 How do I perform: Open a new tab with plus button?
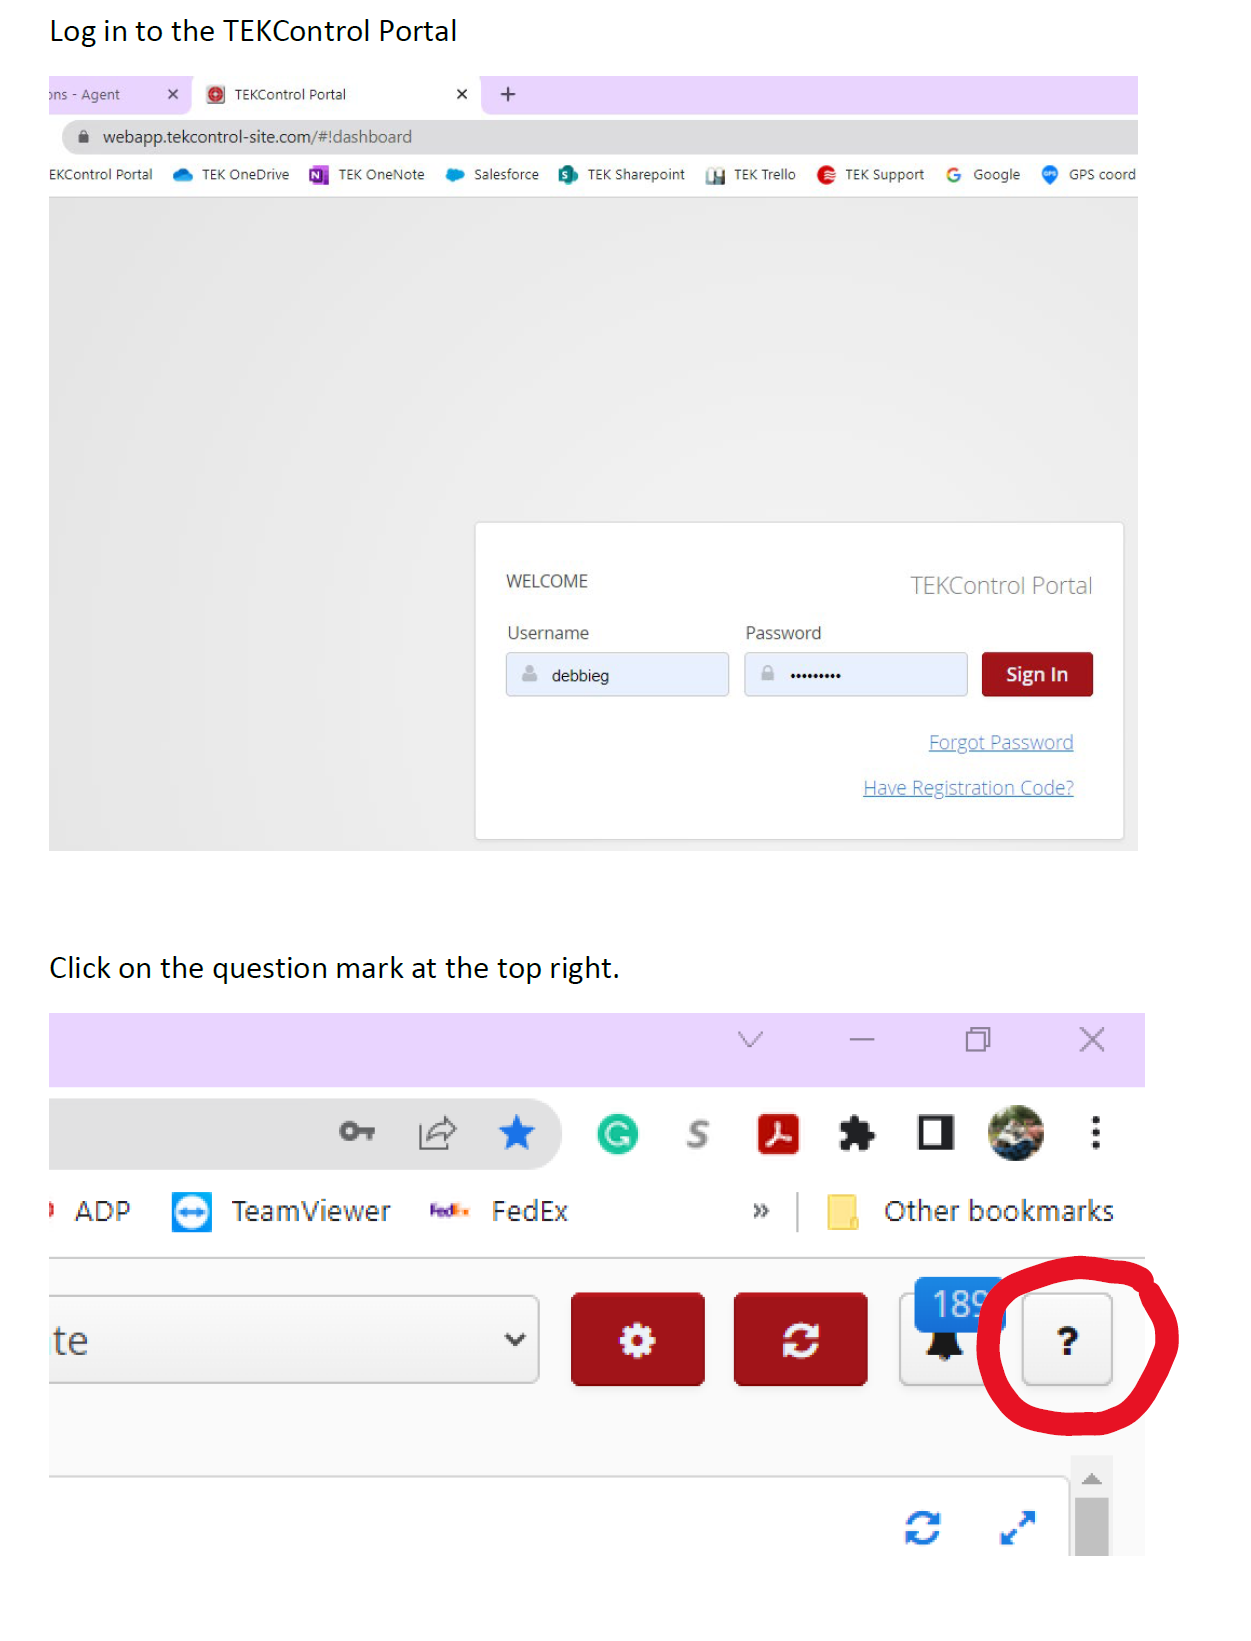click(x=508, y=94)
